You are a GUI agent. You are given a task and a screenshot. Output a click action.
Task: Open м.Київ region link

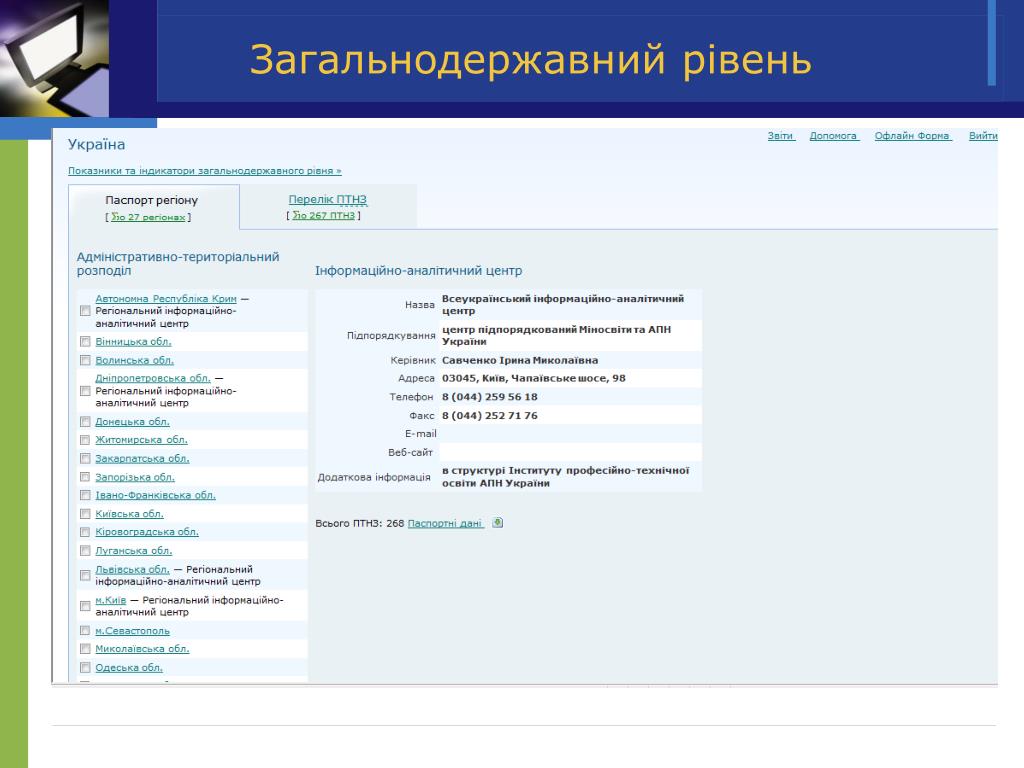pos(110,600)
